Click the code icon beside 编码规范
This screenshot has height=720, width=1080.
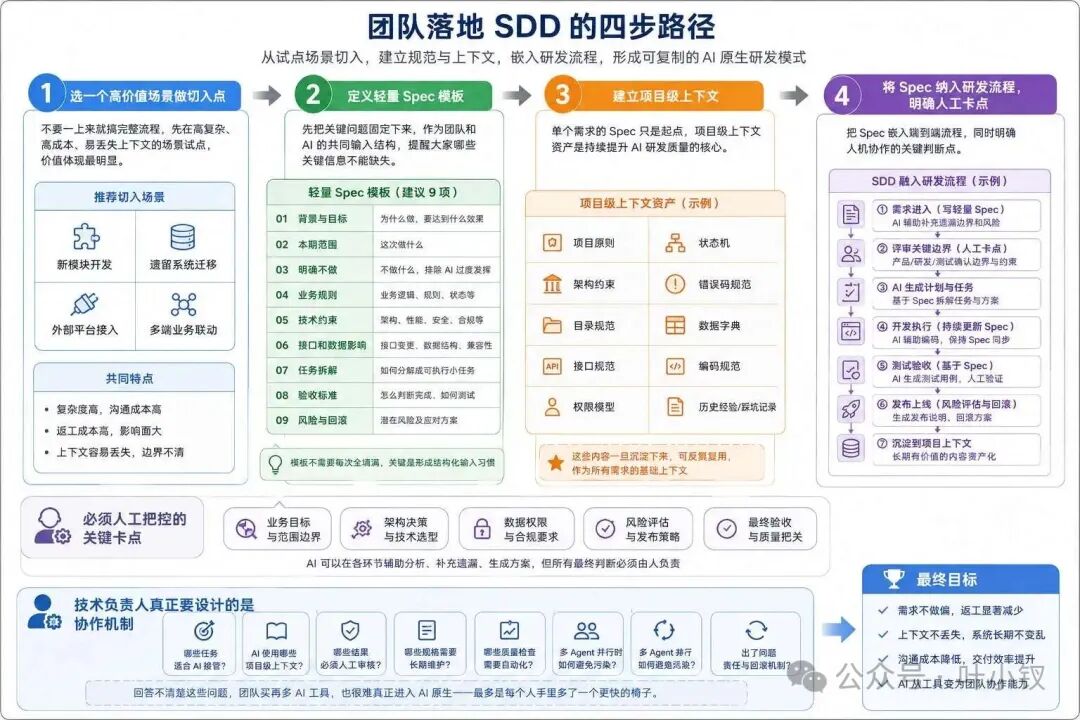click(x=675, y=367)
